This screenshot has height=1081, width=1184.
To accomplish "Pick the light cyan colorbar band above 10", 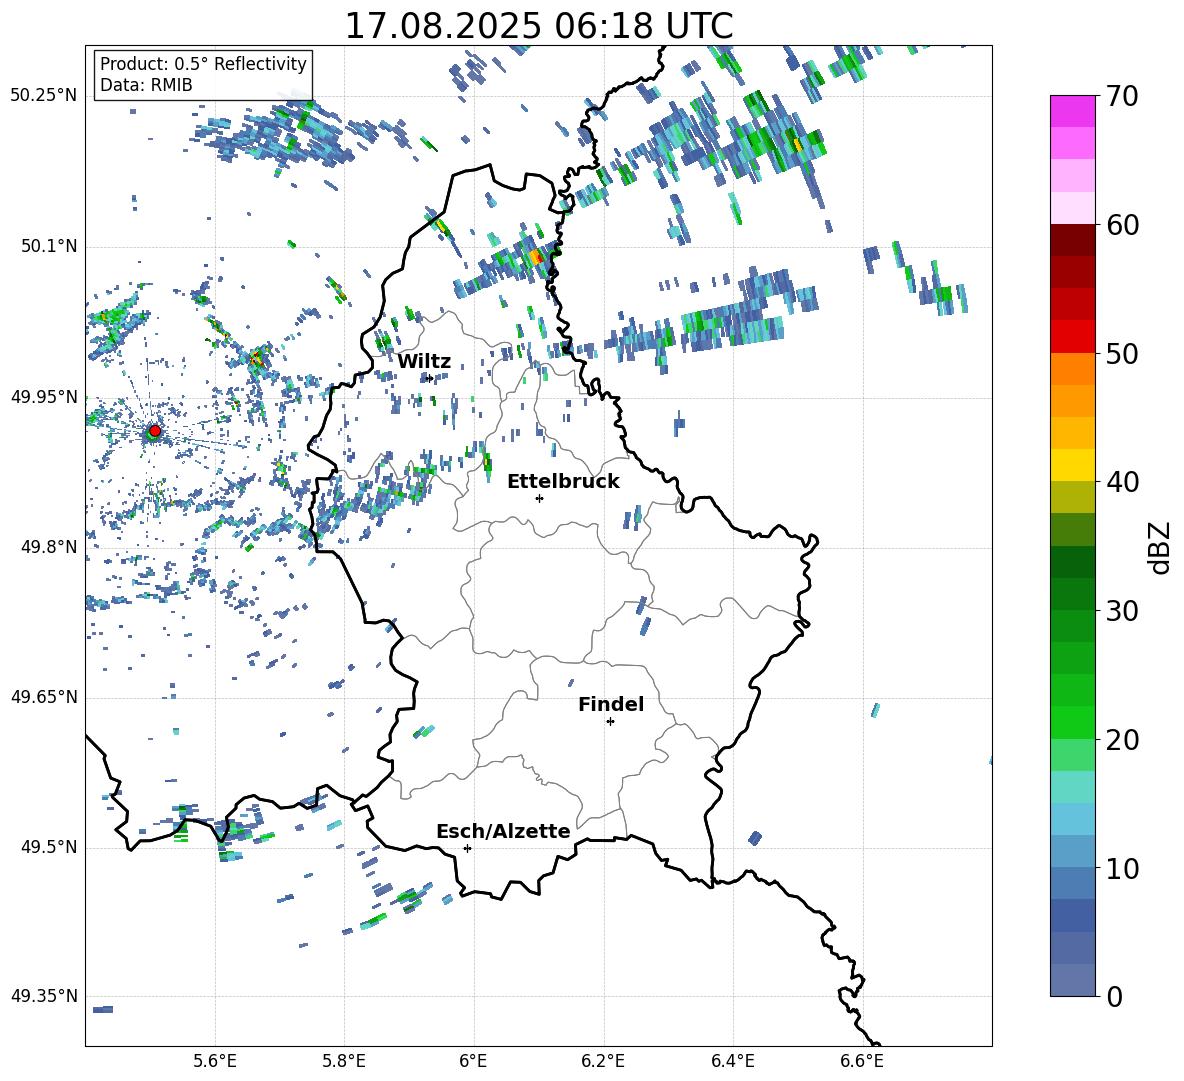I will 1072,819.
